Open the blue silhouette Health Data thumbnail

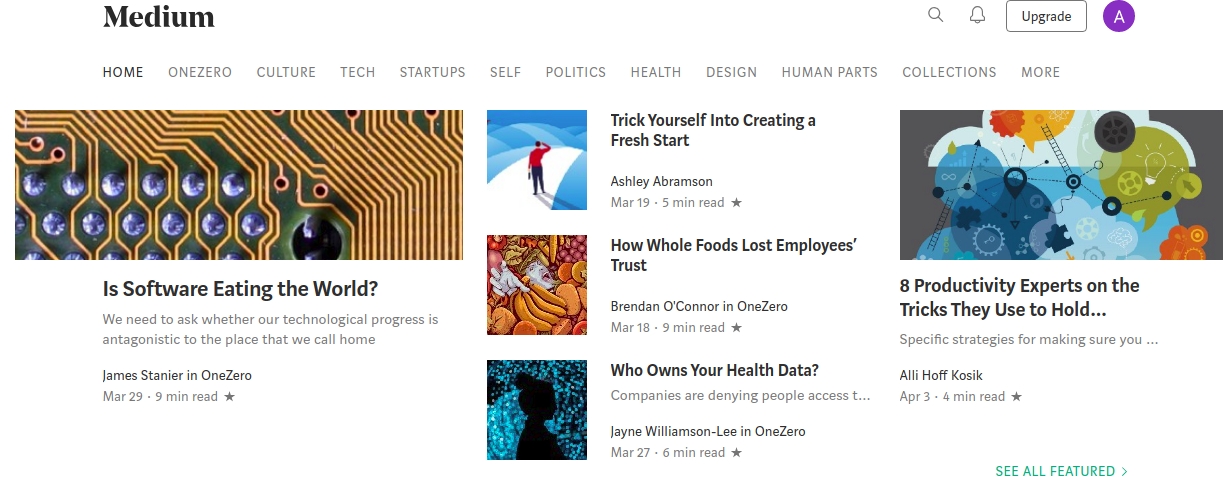click(x=537, y=410)
